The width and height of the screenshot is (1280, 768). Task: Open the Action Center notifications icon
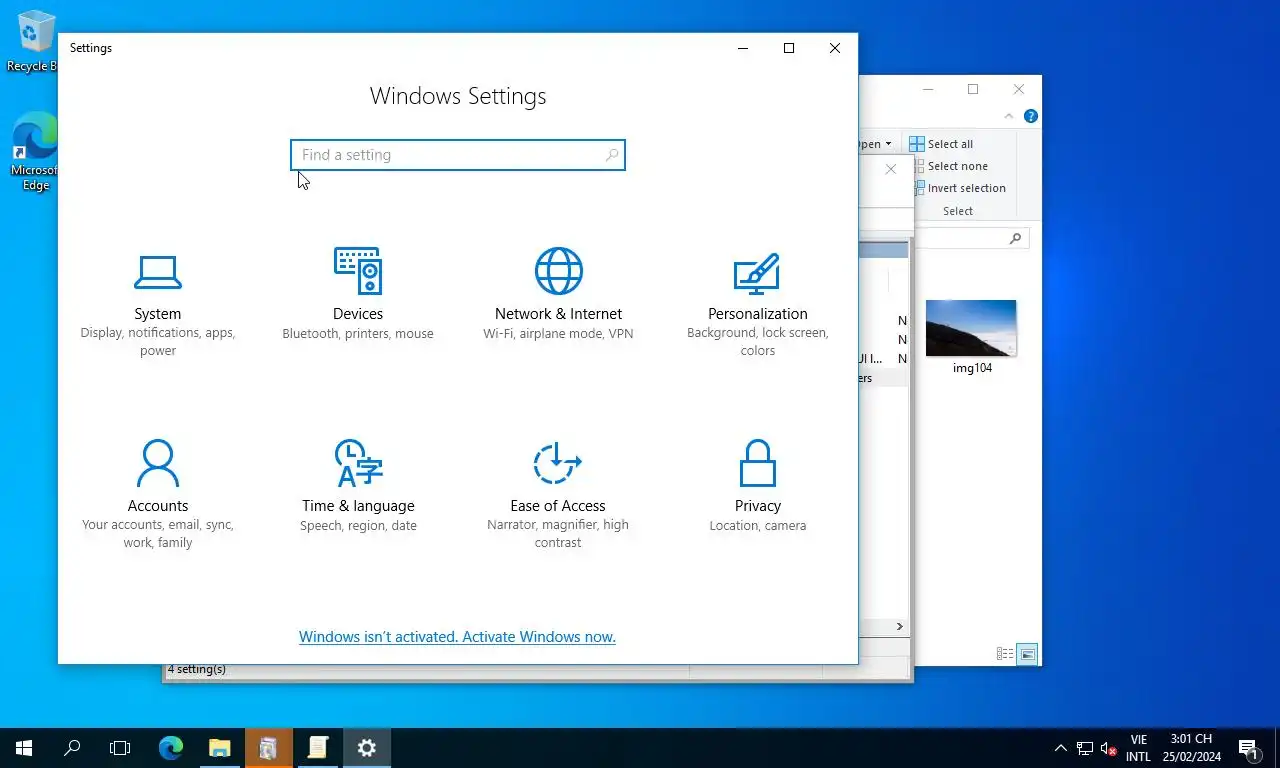(x=1250, y=748)
